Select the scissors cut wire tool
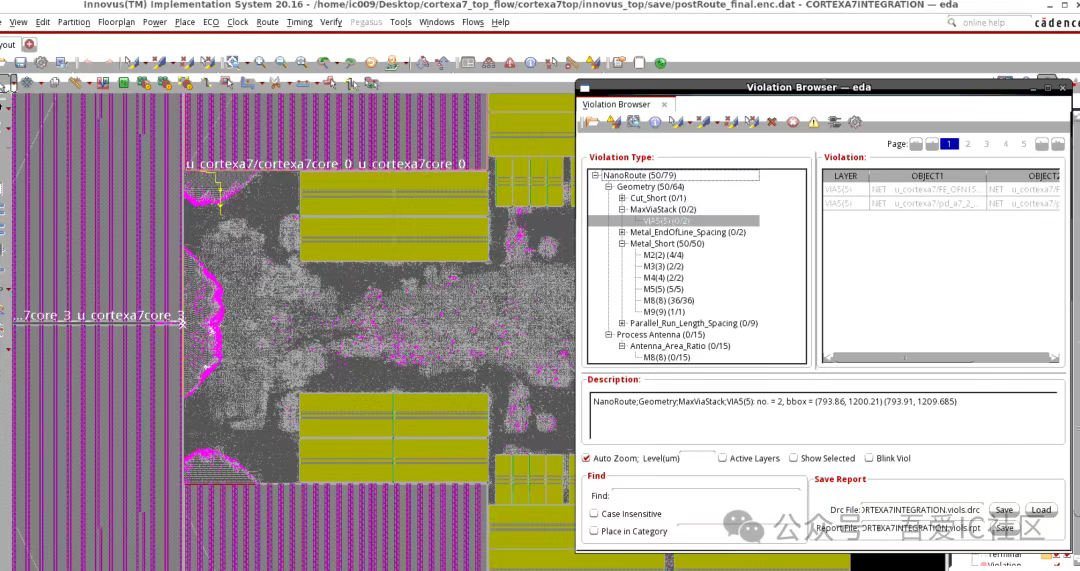The width and height of the screenshot is (1080, 571). (275, 83)
